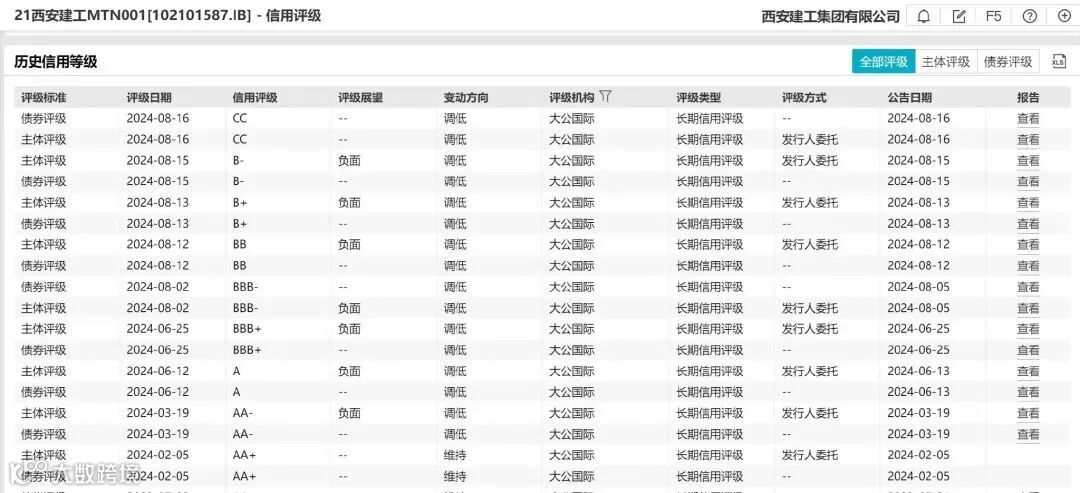1080x493 pixels.
Task: View report for 2024-08-16 主体评级 CC row
Action: (1028, 140)
